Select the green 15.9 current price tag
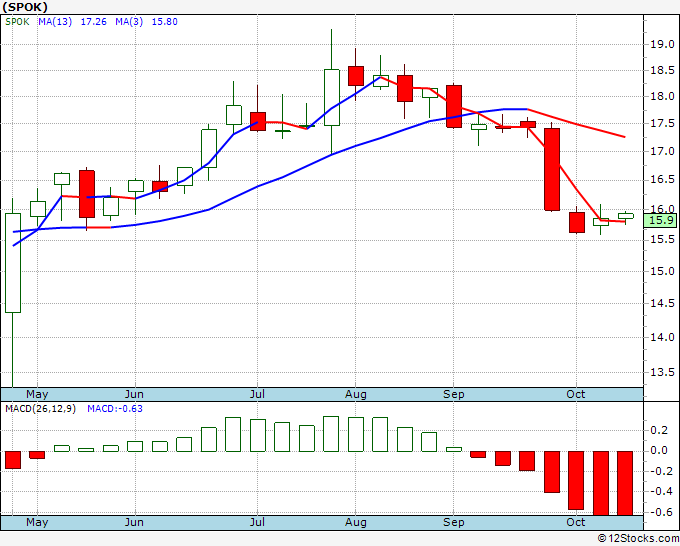The height and width of the screenshot is (546, 680). point(660,220)
